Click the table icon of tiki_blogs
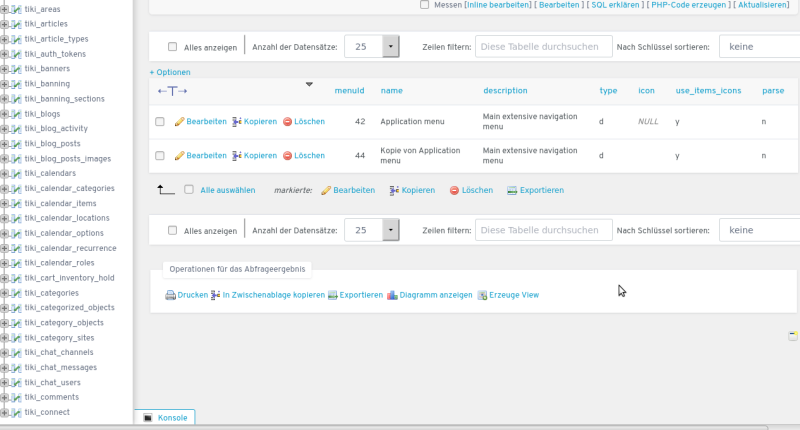The width and height of the screenshot is (800, 430). [16, 114]
